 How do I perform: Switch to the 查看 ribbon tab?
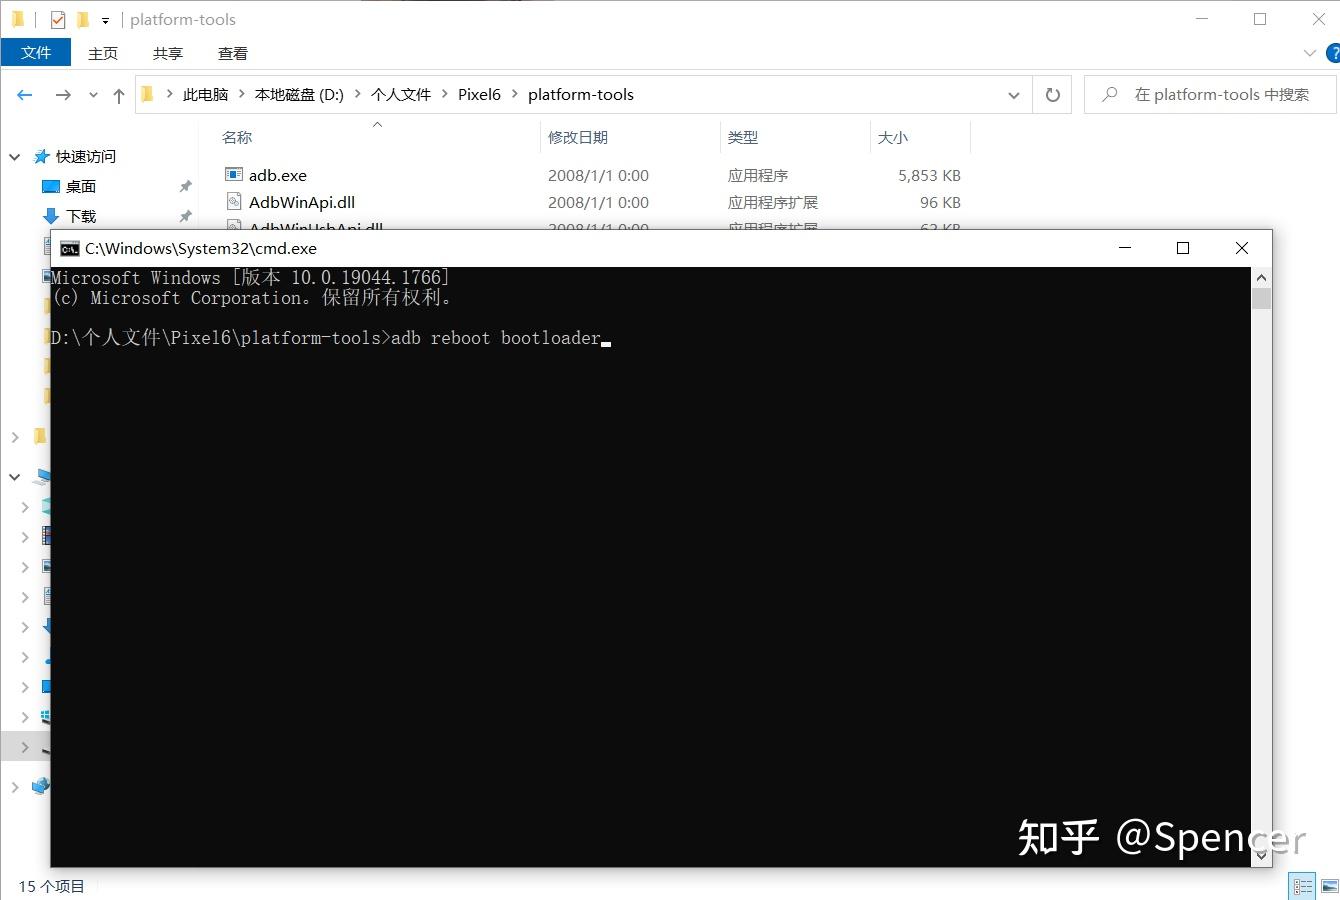point(232,53)
